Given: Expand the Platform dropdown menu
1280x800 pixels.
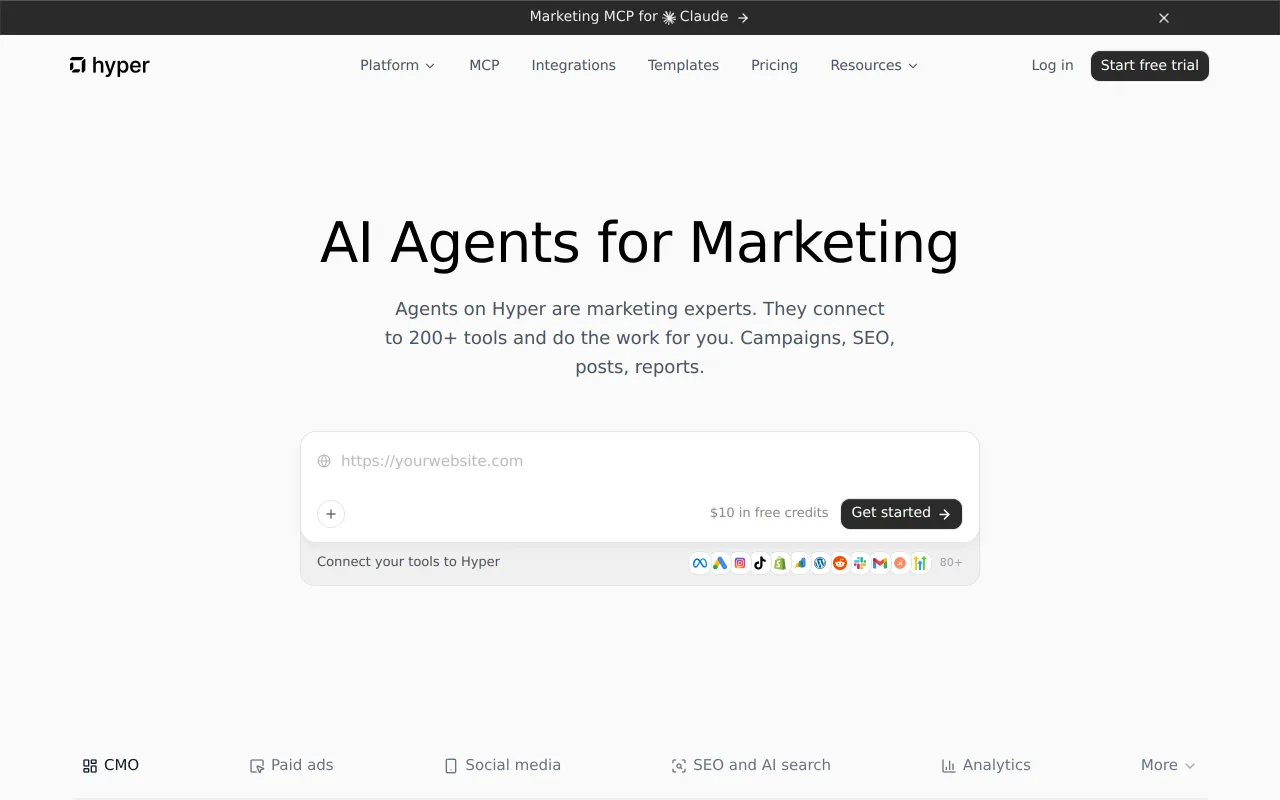Looking at the screenshot, I should (398, 65).
